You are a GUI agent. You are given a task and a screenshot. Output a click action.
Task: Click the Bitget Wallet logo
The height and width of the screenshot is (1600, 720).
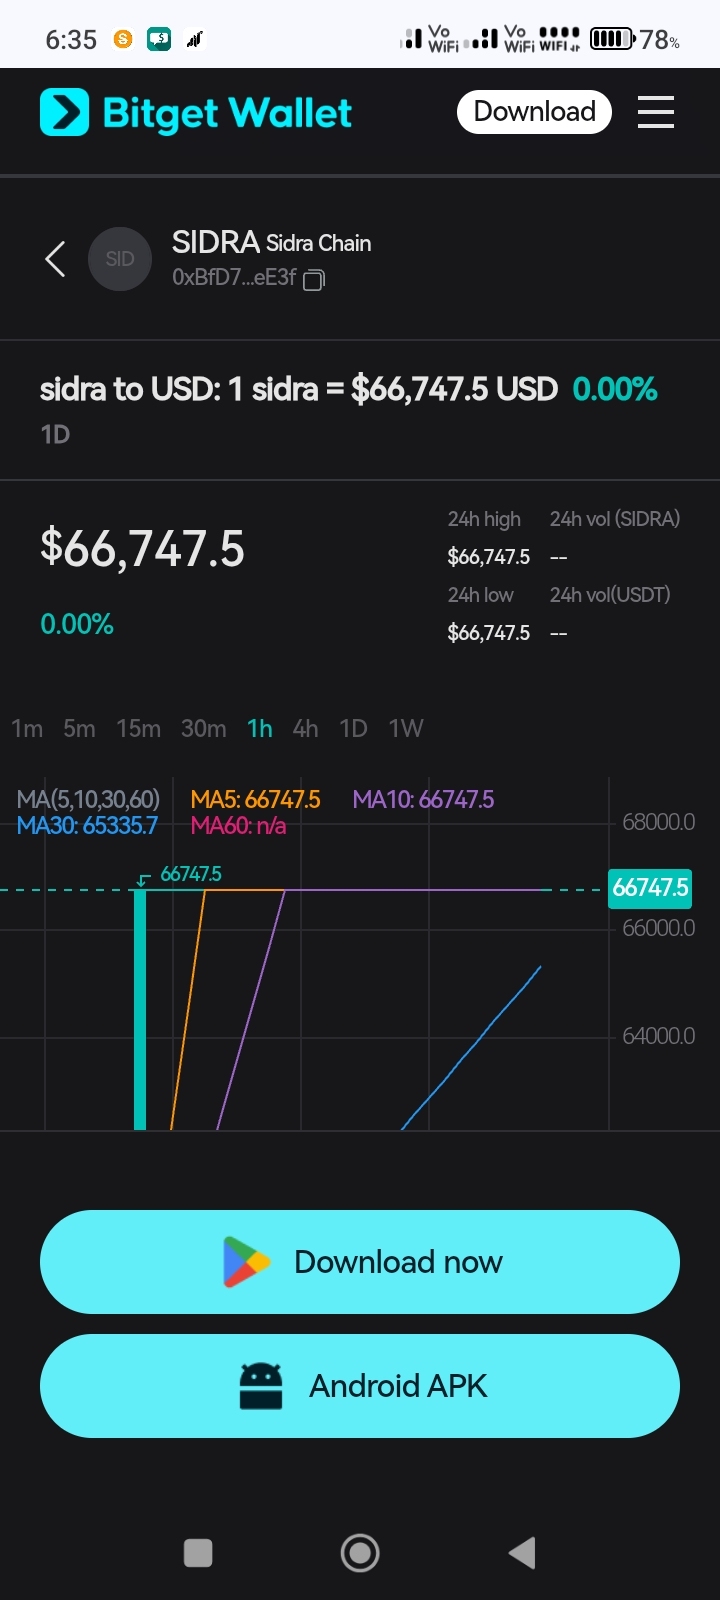click(x=196, y=113)
